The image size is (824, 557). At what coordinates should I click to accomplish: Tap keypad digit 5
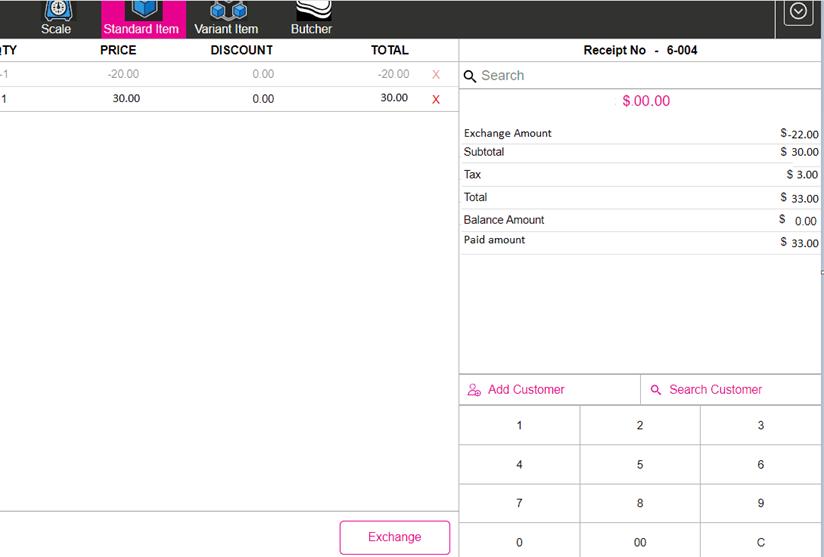pyautogui.click(x=640, y=465)
